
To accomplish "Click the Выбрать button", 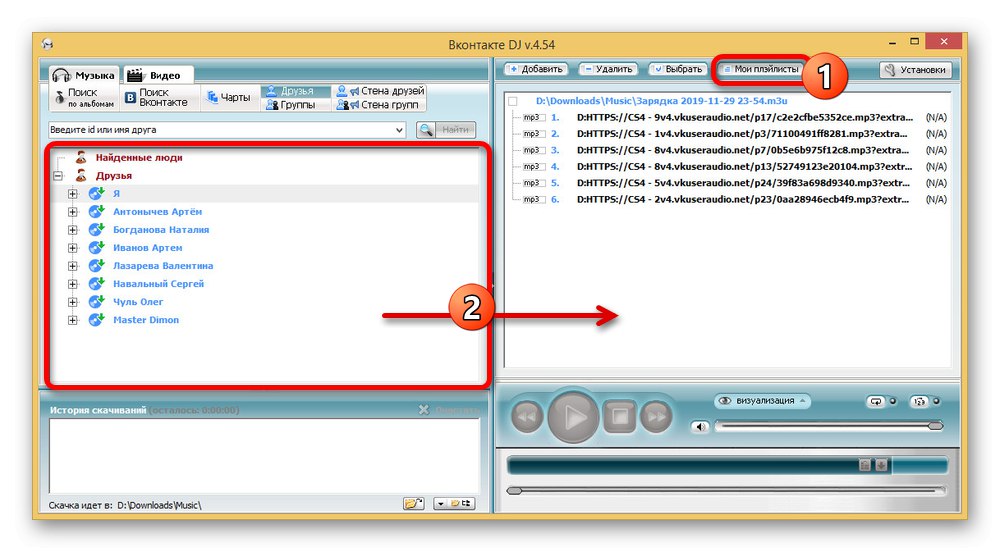I will (x=678, y=69).
